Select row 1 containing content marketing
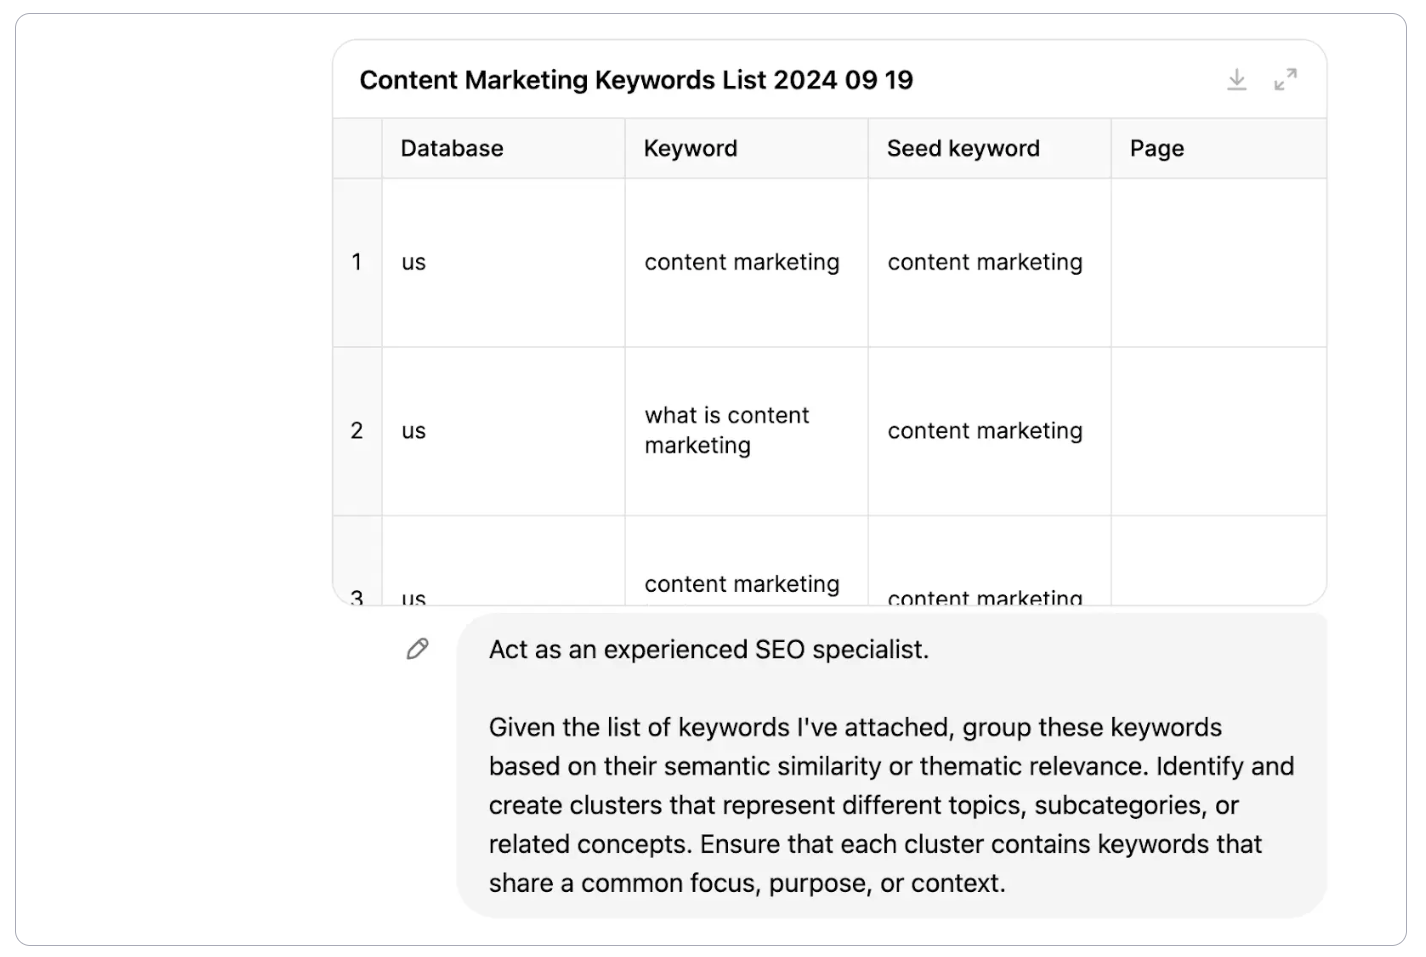Image resolution: width=1426 pixels, height=957 pixels. click(x=741, y=262)
